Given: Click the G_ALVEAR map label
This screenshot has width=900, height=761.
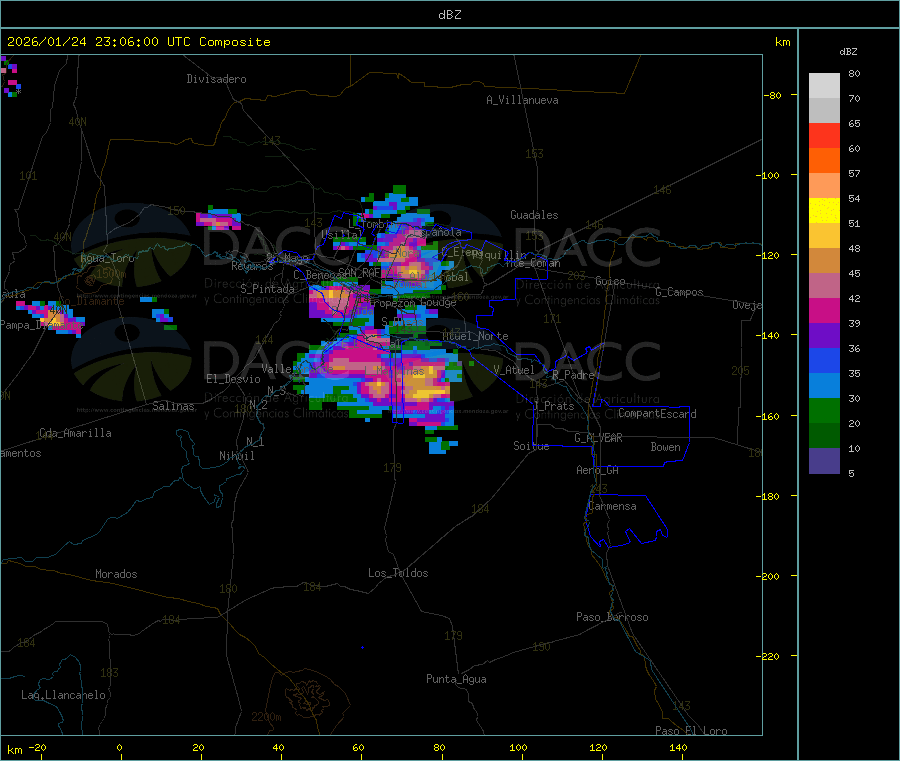Looking at the screenshot, I should (598, 438).
